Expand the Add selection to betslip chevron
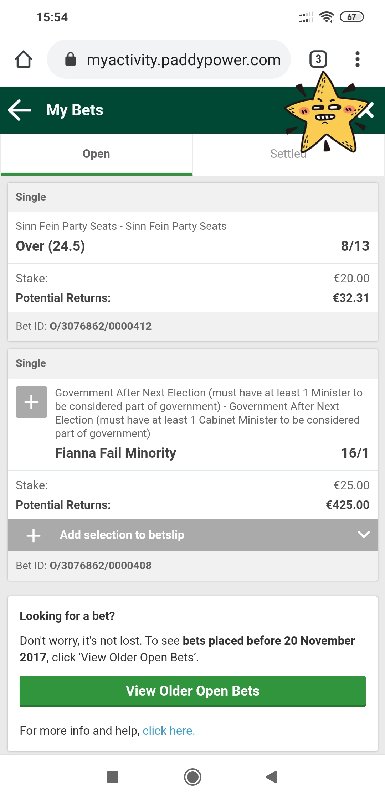Screen dimensions: 385x800 click(364, 535)
